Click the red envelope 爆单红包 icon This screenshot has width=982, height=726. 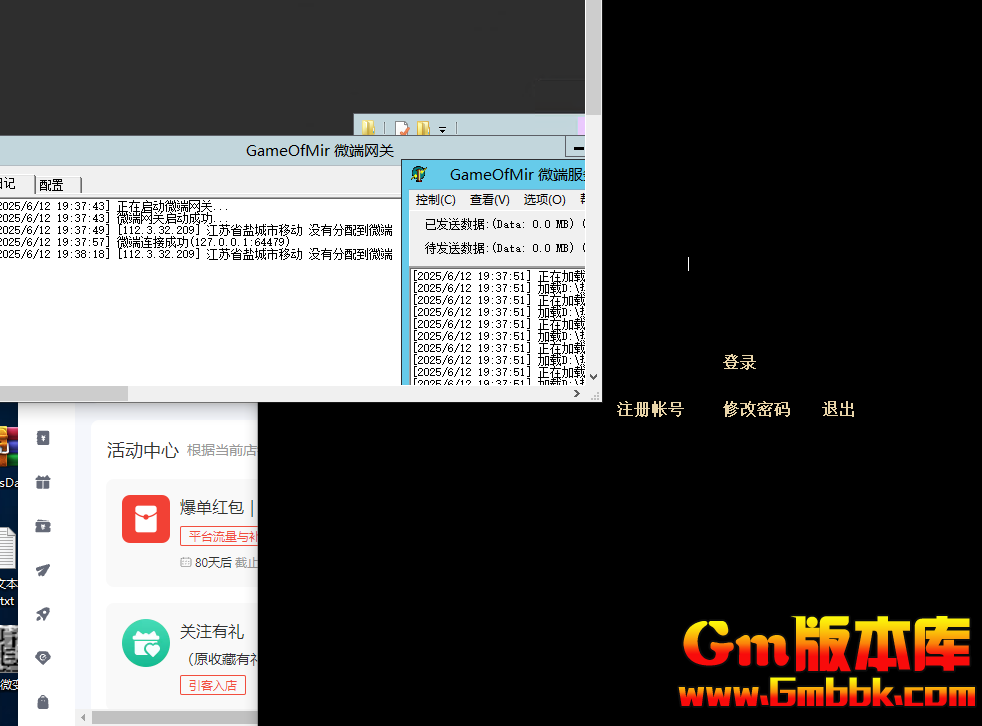(x=146, y=519)
